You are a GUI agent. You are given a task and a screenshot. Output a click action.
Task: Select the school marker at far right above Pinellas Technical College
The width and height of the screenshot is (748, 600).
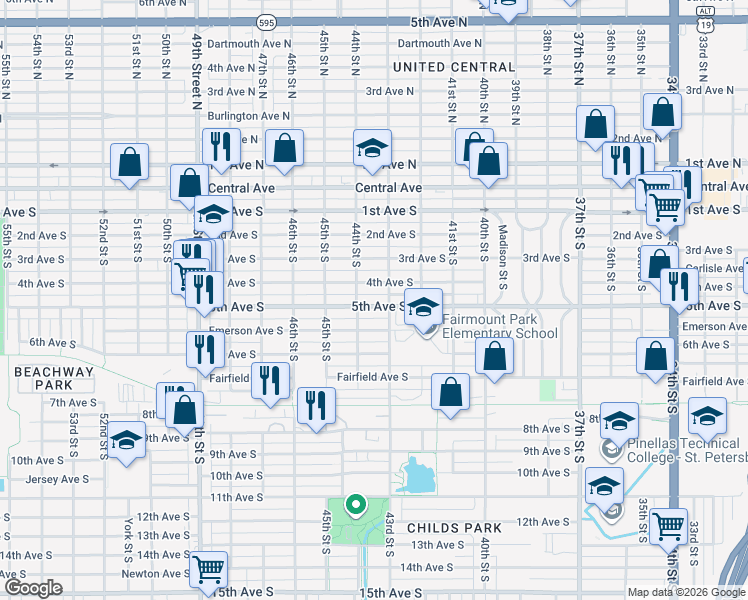(708, 417)
